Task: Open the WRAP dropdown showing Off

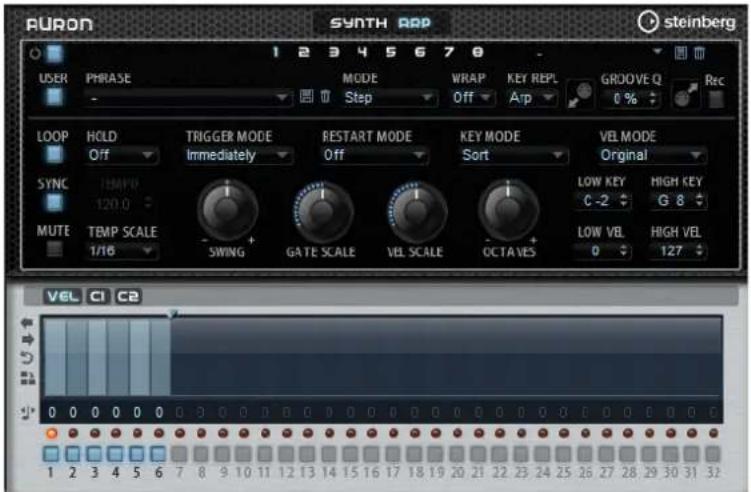Action: tap(472, 98)
